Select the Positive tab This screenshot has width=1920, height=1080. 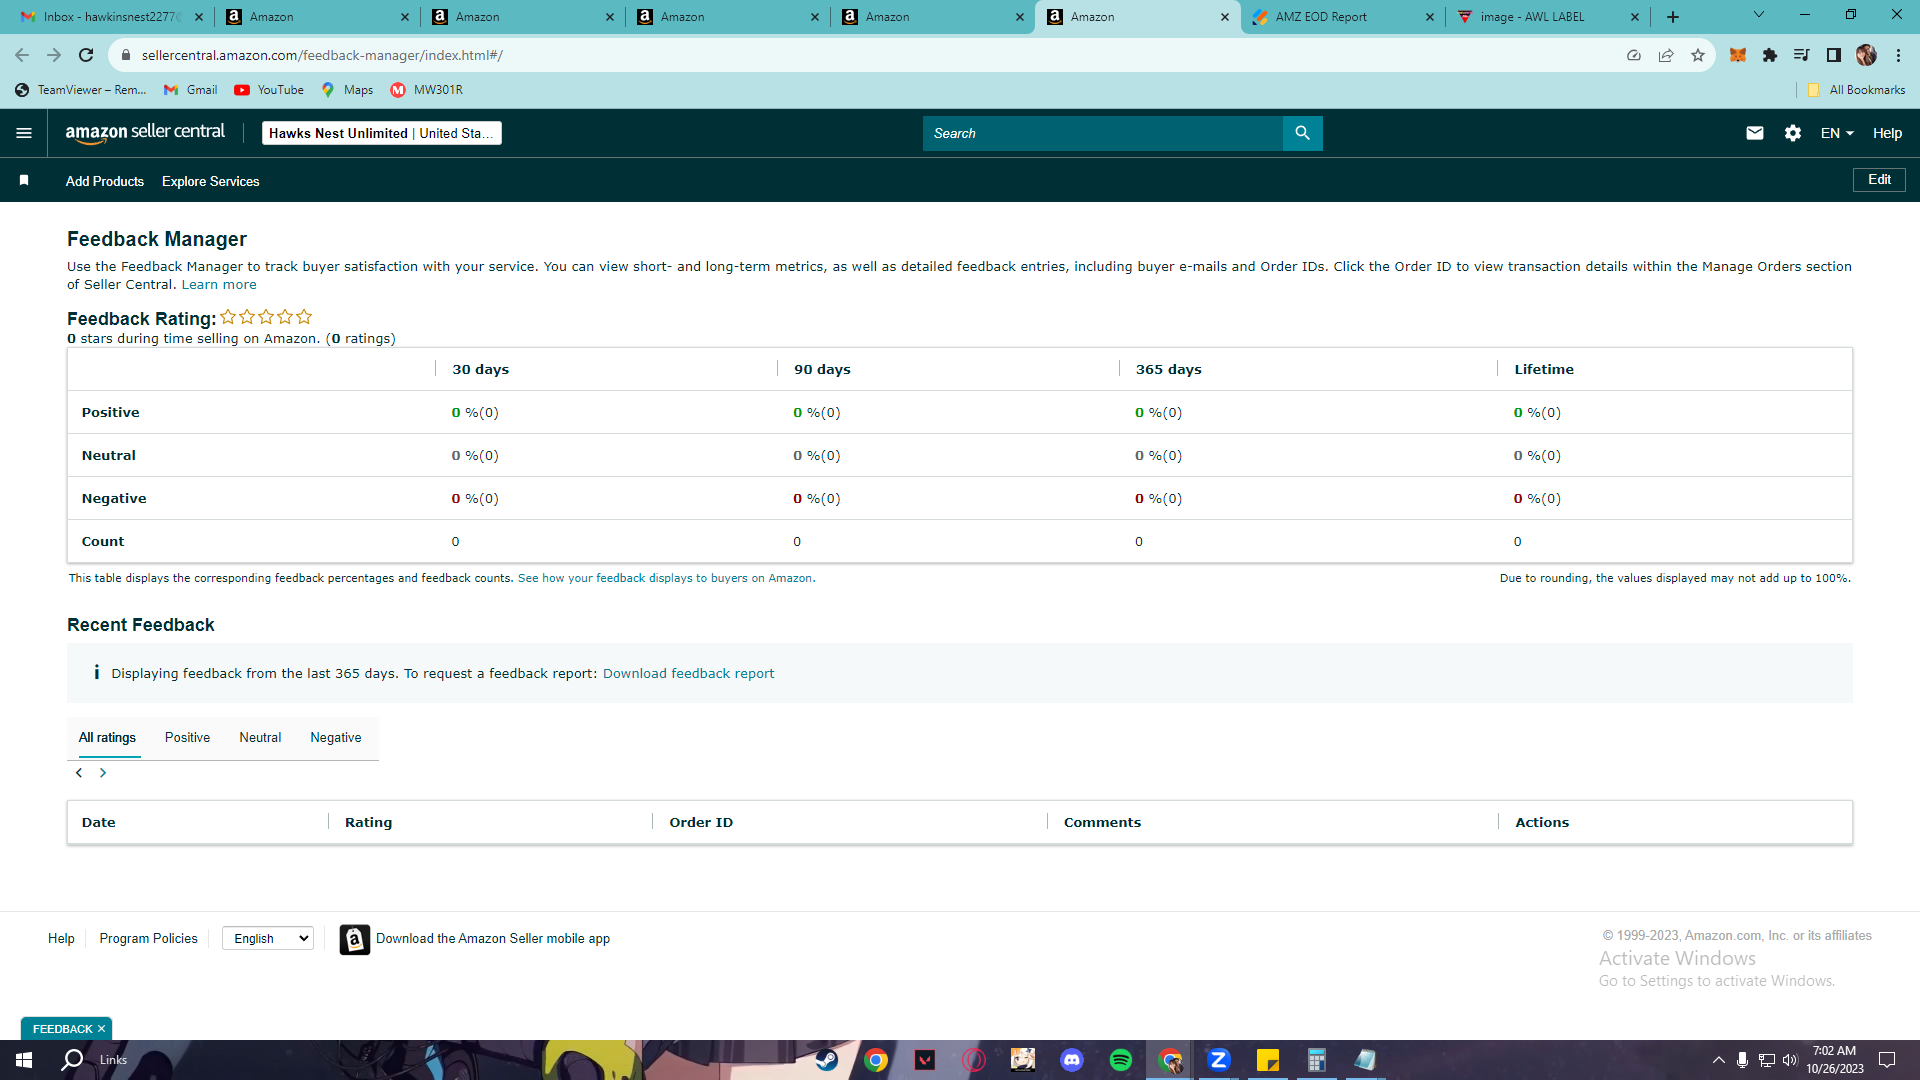pos(187,738)
